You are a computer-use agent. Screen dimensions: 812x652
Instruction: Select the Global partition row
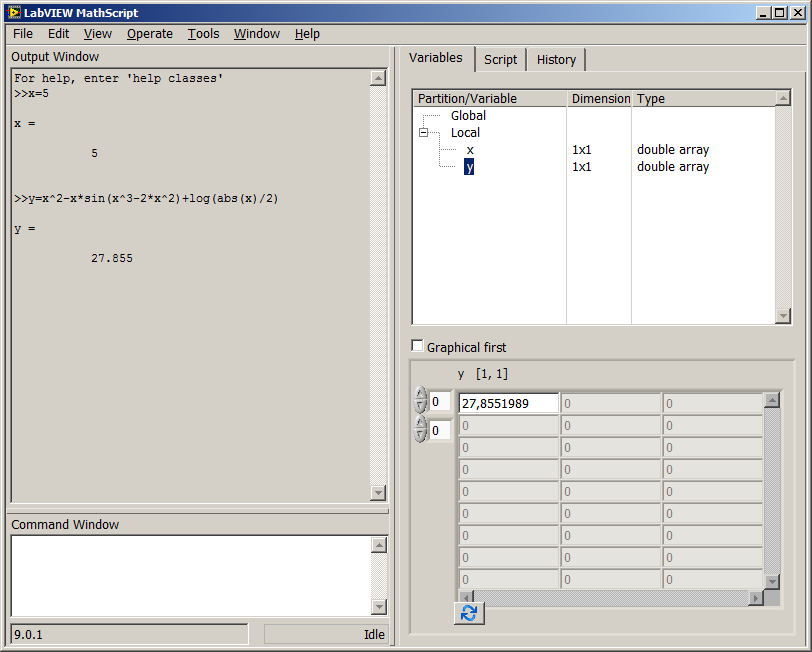coord(468,115)
